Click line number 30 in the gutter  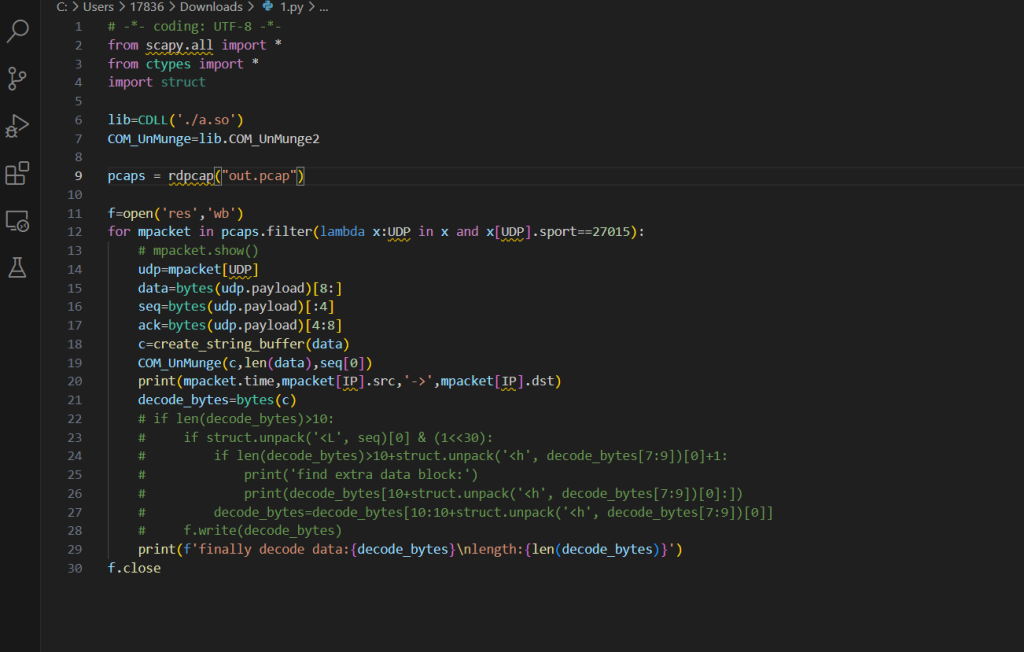click(76, 568)
